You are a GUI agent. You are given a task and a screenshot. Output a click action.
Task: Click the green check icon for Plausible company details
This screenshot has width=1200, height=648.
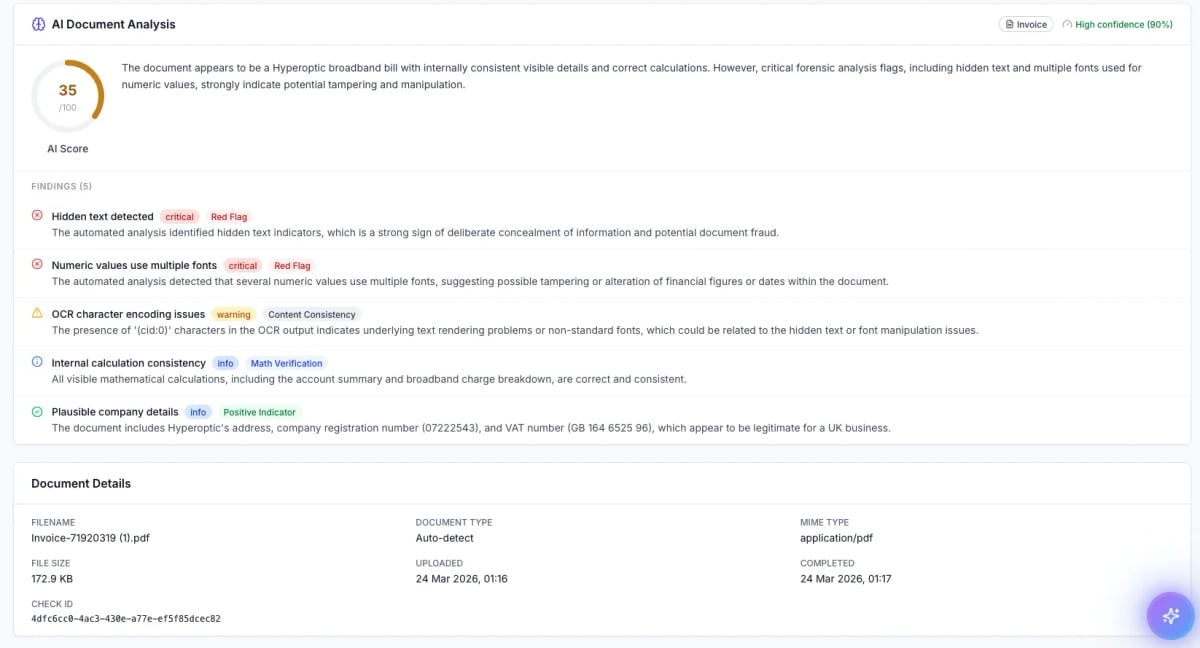click(37, 412)
